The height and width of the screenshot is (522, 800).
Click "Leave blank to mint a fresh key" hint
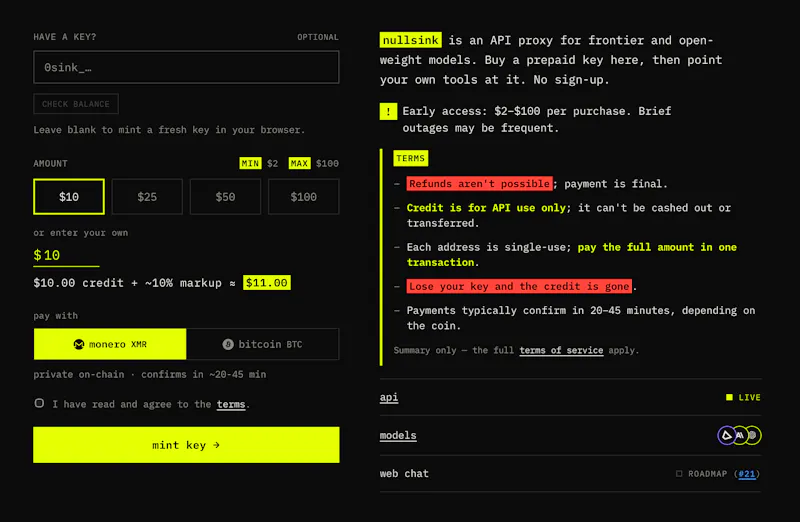click(169, 130)
